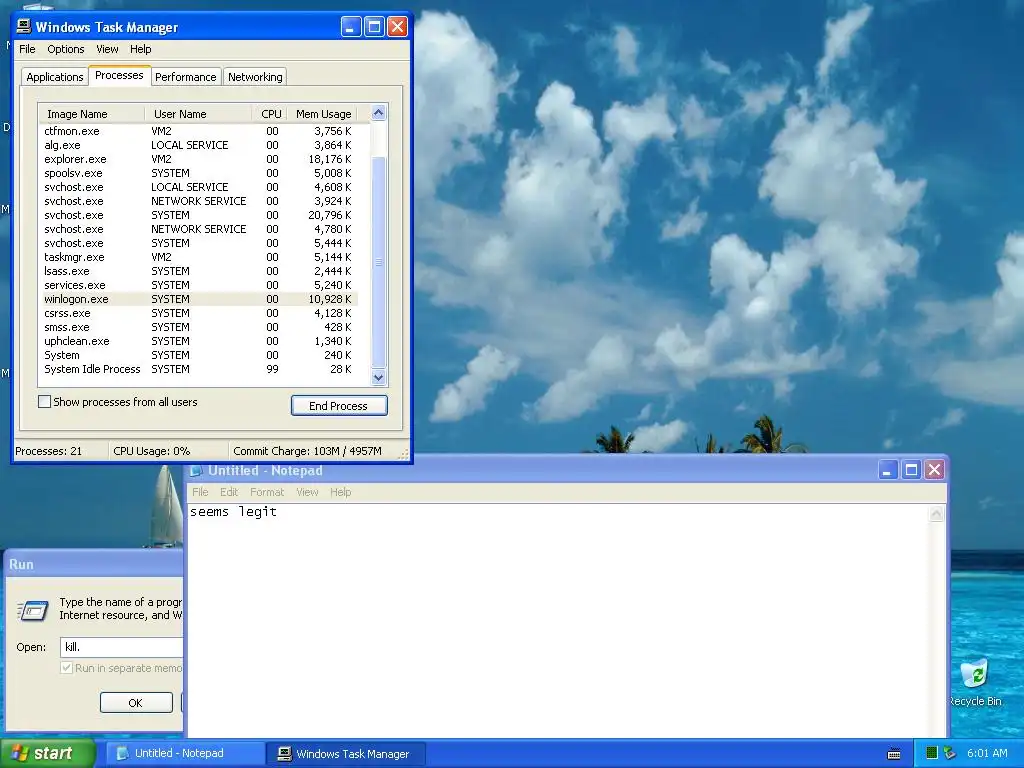
Task: Click Commit Charge in the status bar
Action: click(x=307, y=451)
